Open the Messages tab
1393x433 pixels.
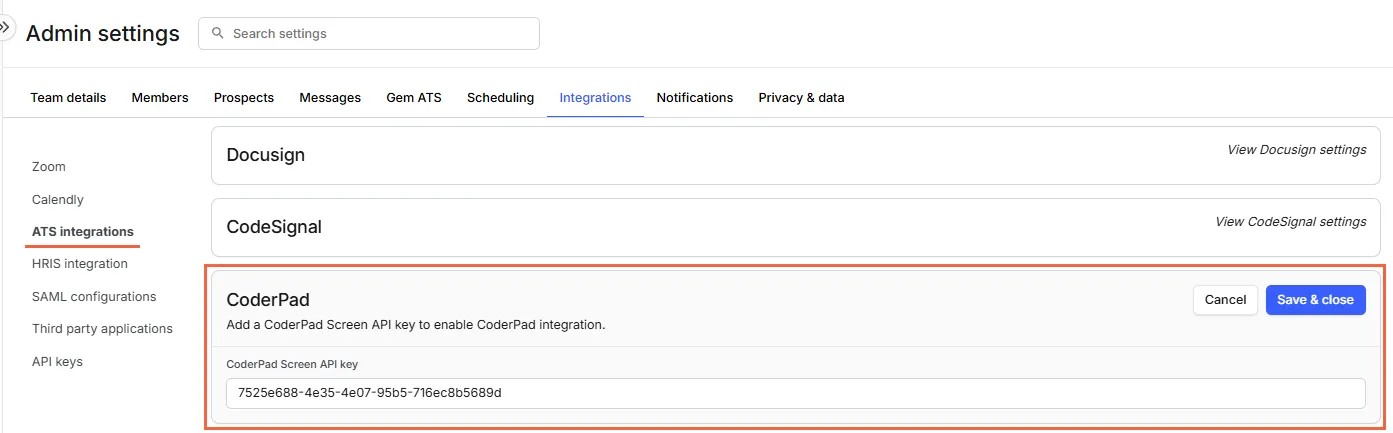(x=330, y=98)
